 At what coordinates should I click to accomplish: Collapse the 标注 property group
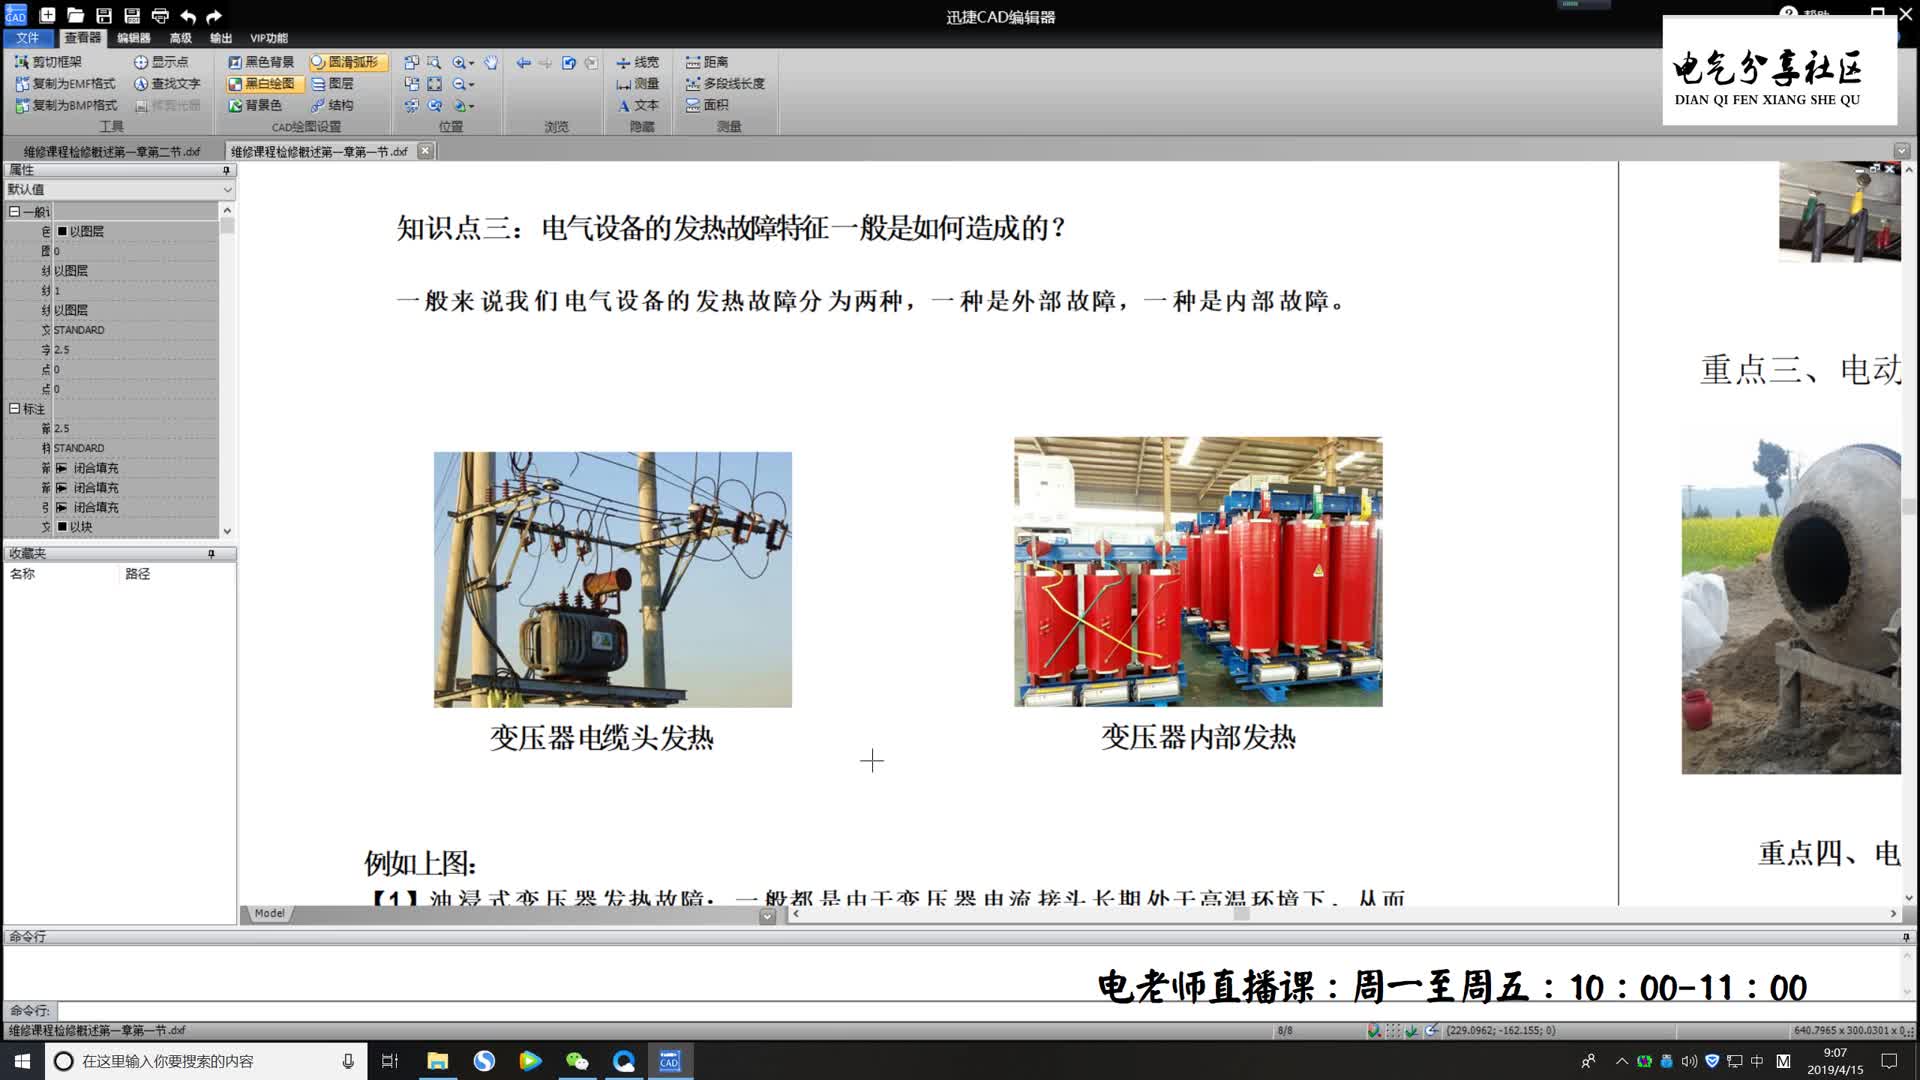pyautogui.click(x=14, y=408)
